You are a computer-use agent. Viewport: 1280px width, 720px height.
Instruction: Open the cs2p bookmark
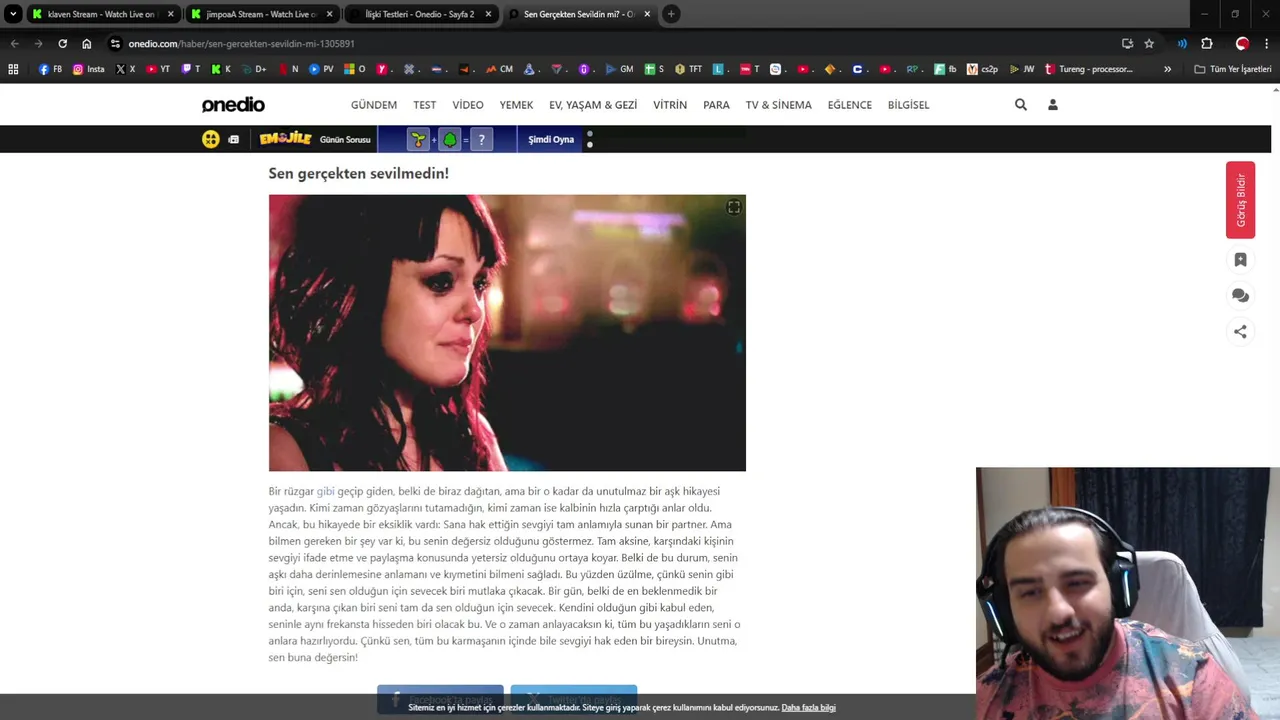pos(982,69)
